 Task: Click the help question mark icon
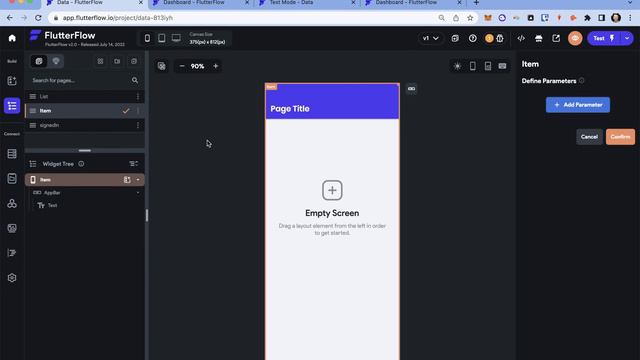click(472, 38)
